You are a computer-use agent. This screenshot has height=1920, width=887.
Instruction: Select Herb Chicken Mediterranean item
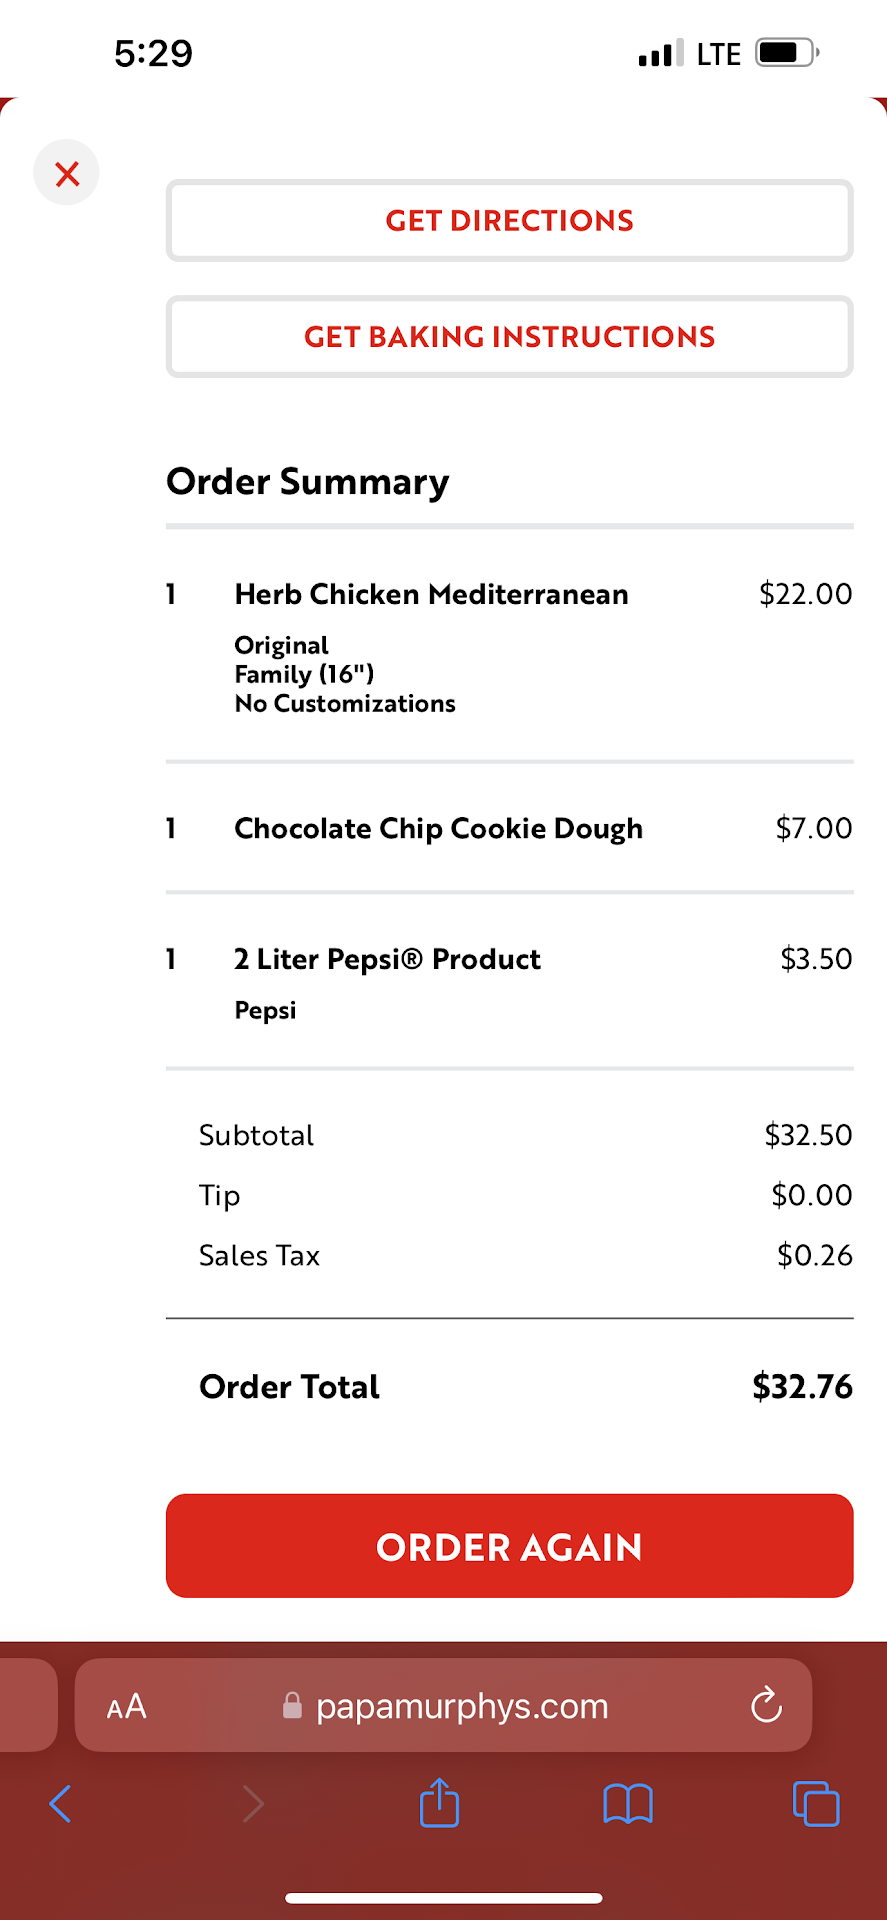click(431, 595)
